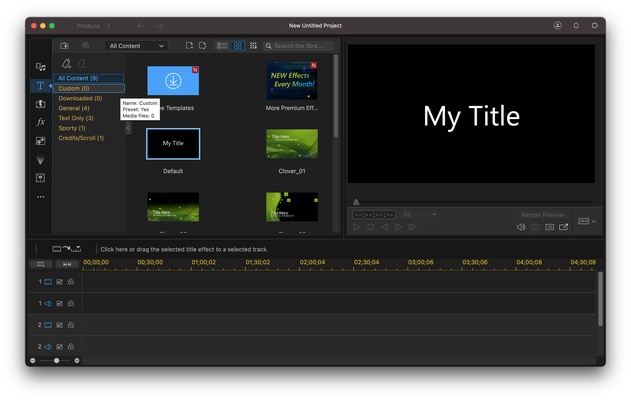
Task: Lock video track 2
Action: click(71, 325)
